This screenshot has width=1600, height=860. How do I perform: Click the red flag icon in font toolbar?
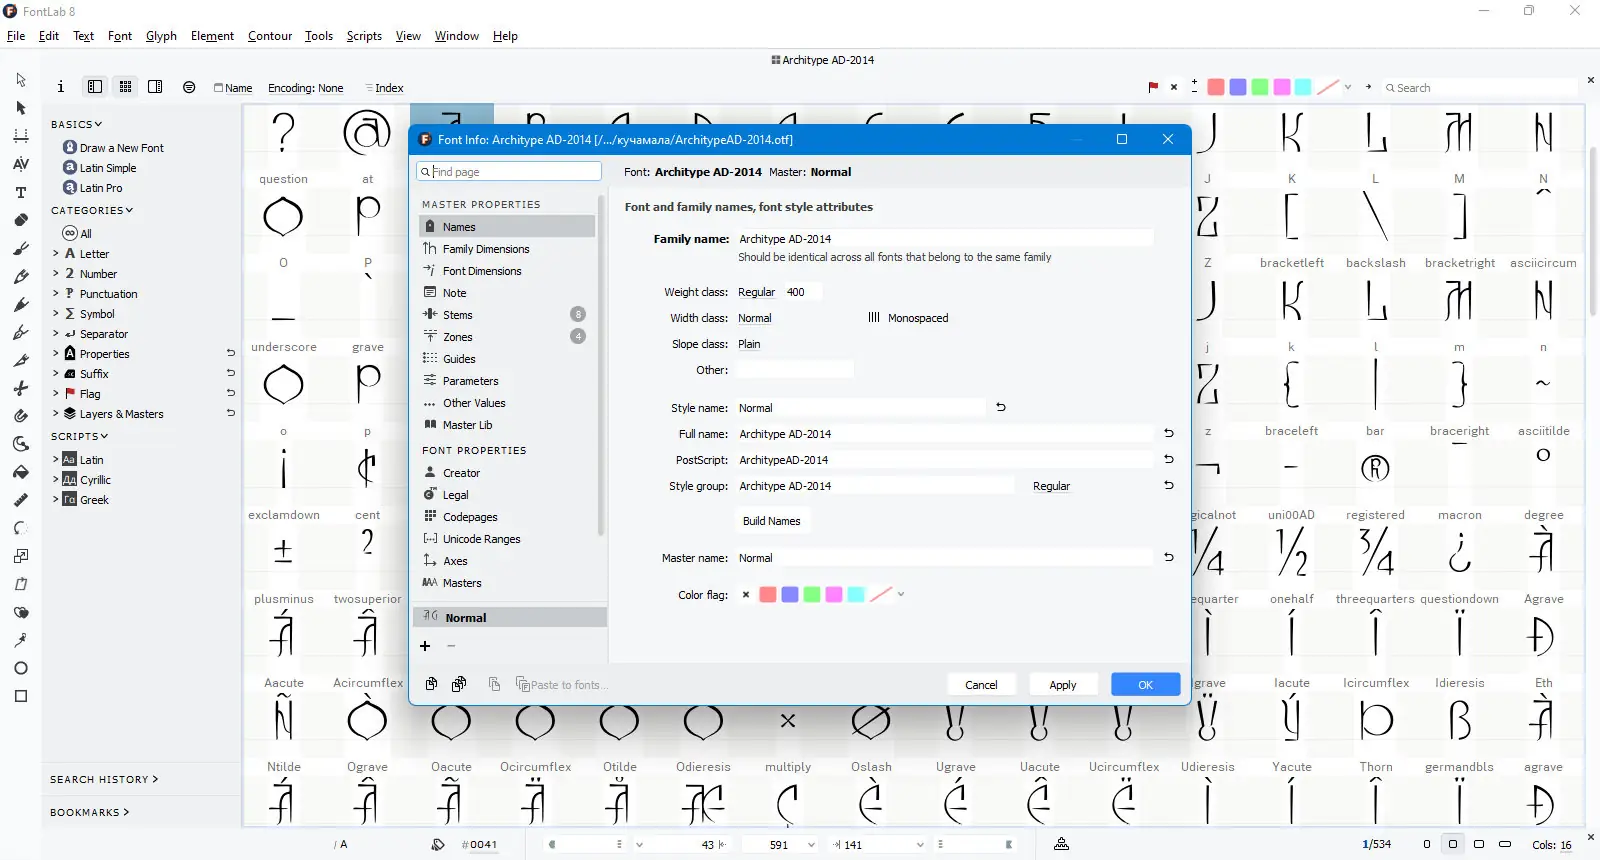1153,87
